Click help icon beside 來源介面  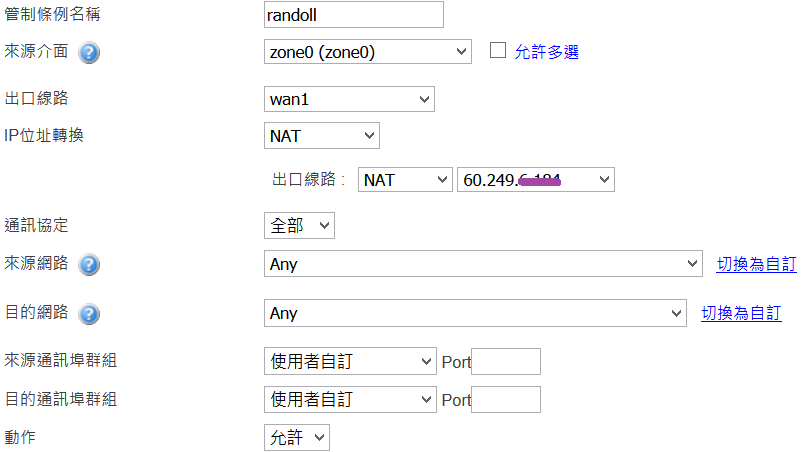[x=89, y=52]
